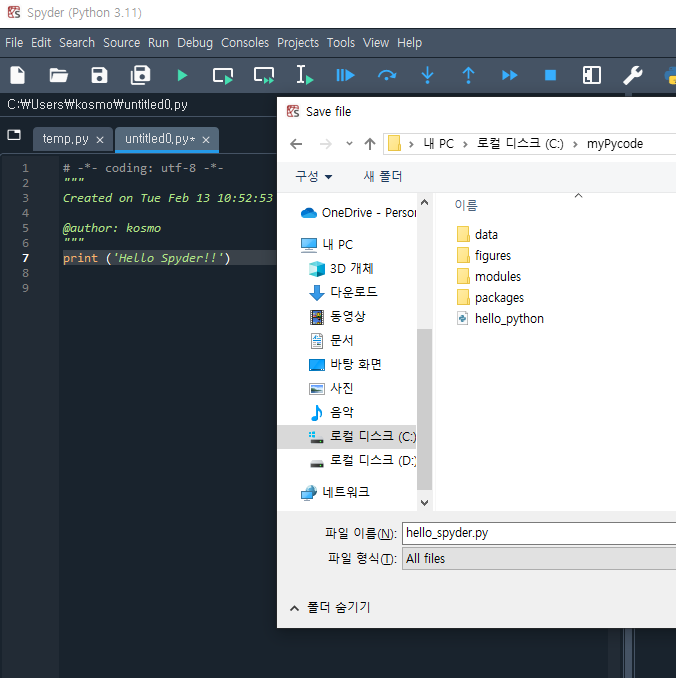Collapse folders with 폴더 숨기기
Viewport: 676px width, 678px height.
[x=330, y=608]
